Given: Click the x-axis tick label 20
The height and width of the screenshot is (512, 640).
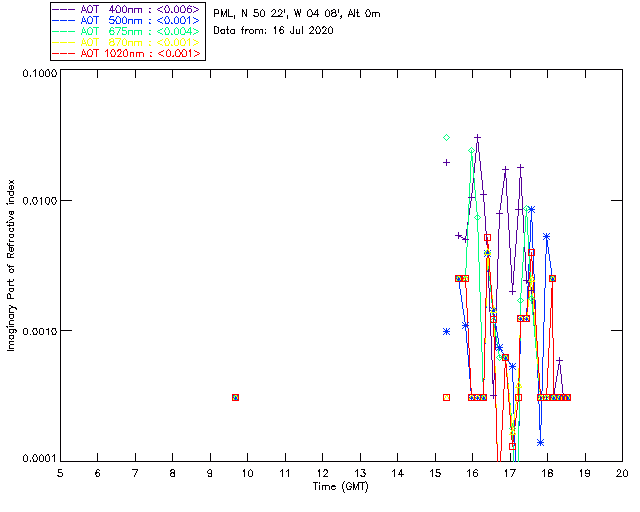Looking at the screenshot, I should 622,473.
